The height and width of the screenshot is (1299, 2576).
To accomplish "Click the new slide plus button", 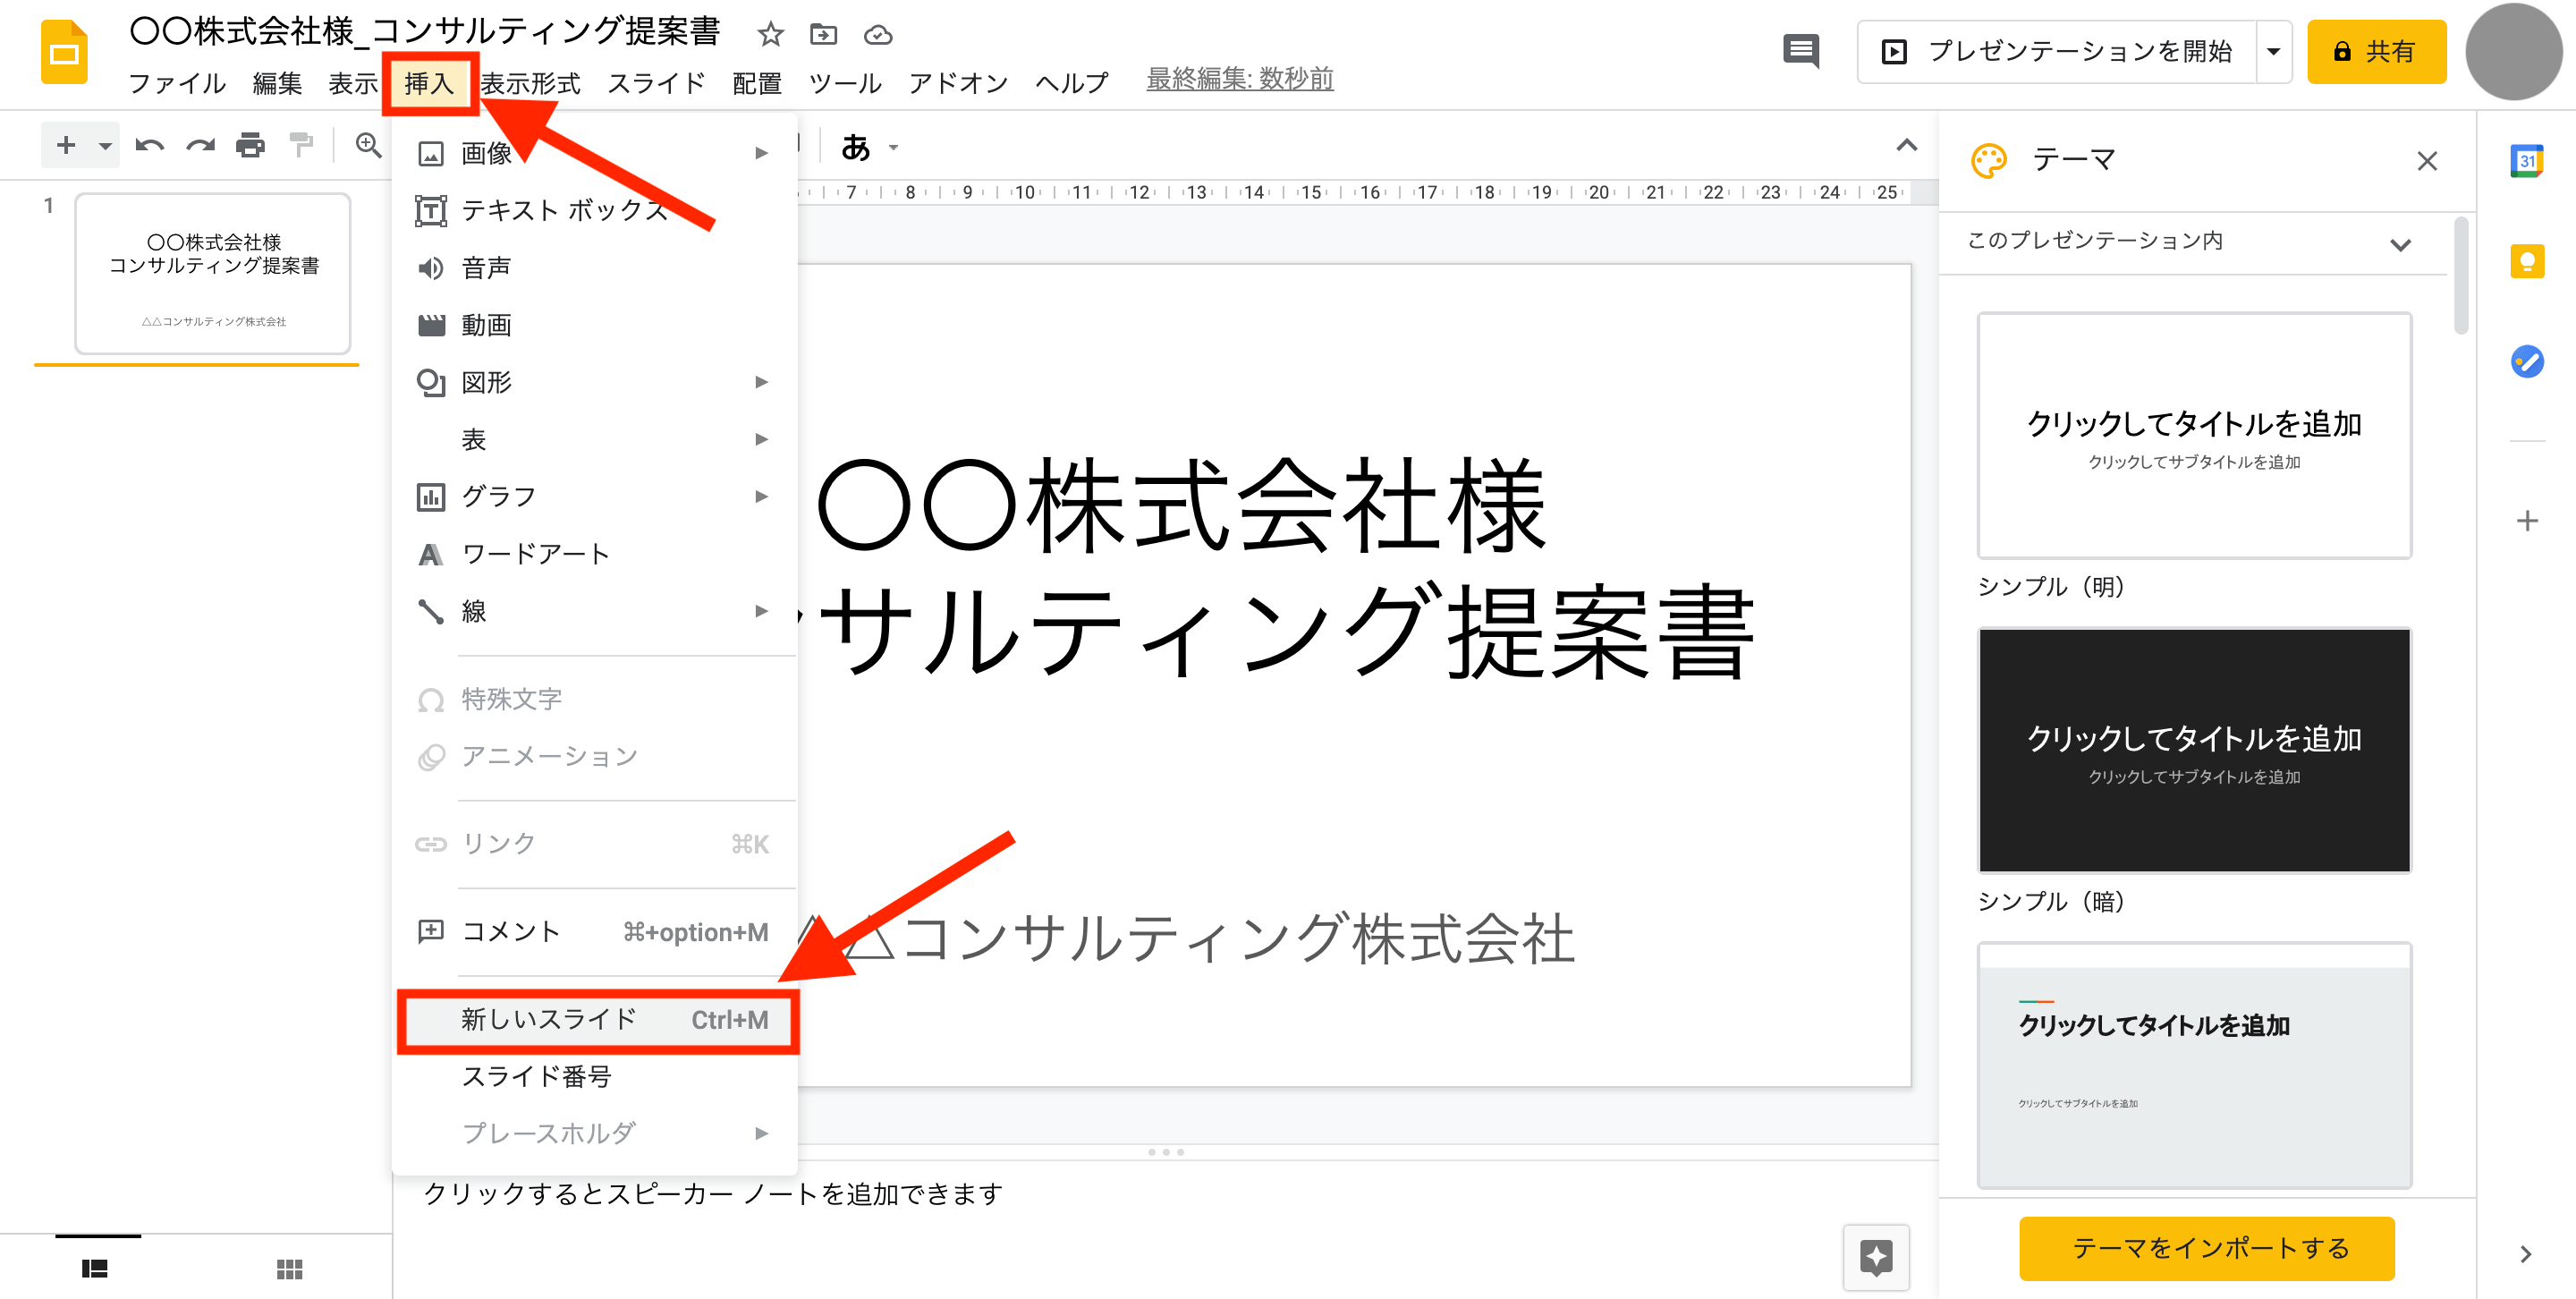I will (x=66, y=146).
